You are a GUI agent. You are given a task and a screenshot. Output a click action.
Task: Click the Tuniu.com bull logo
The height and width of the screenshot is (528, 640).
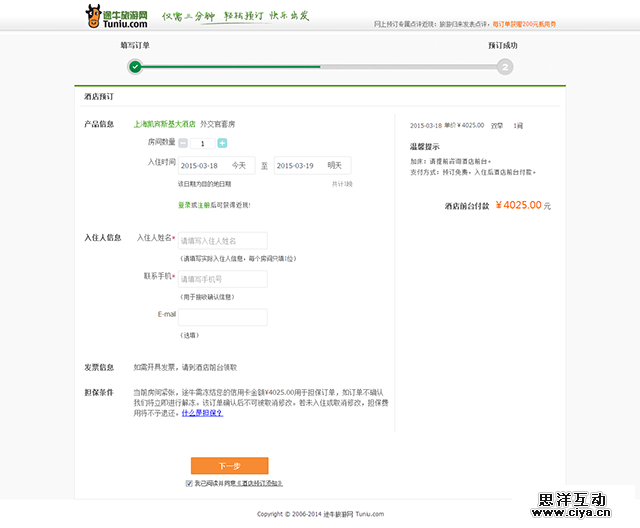coord(116,16)
